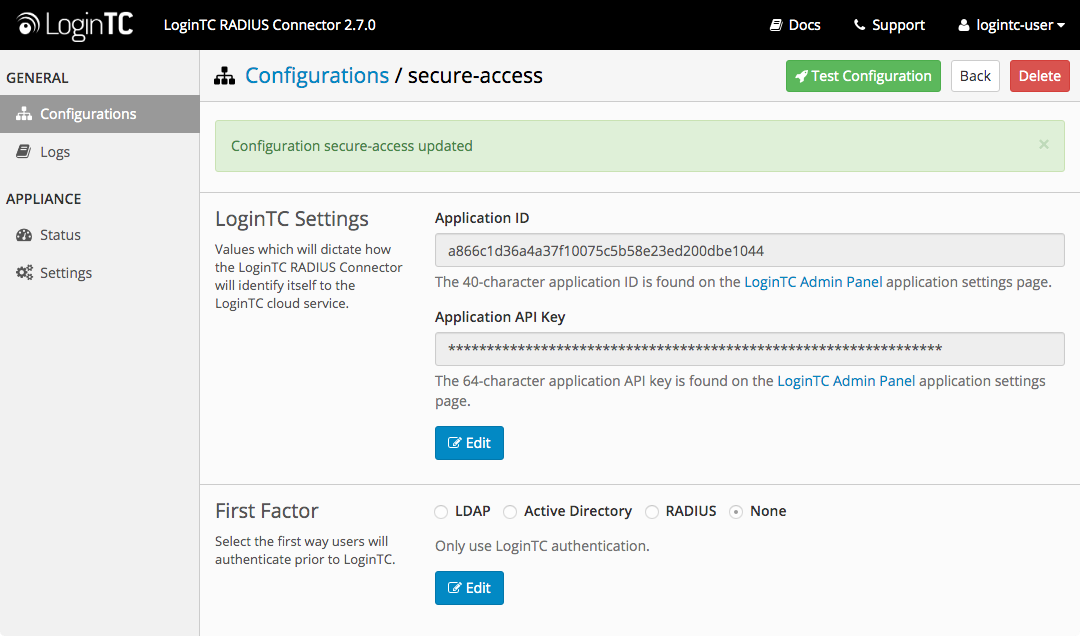This screenshot has height=636, width=1080.
Task: Select None for first factor
Action: pyautogui.click(x=736, y=512)
